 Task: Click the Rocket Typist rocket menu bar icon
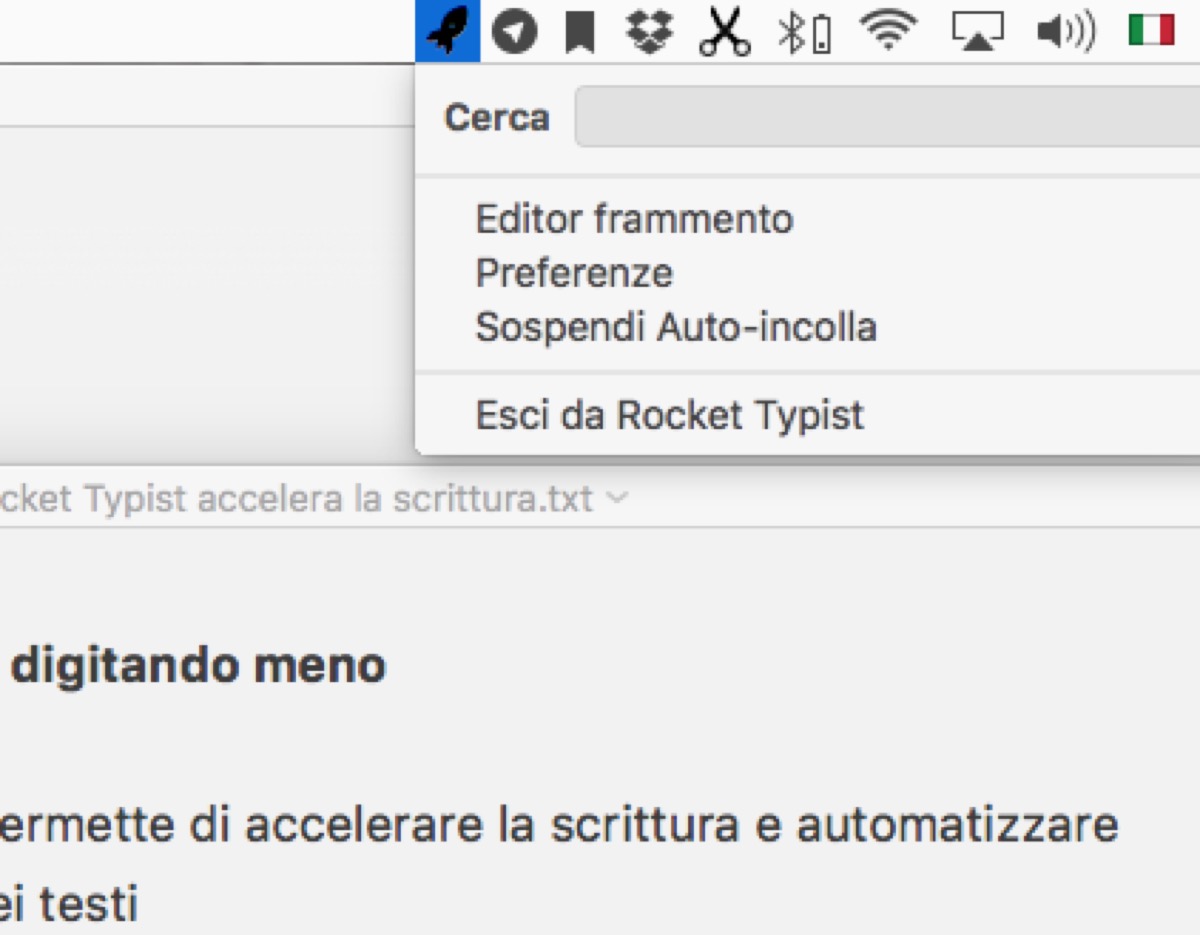[x=448, y=33]
